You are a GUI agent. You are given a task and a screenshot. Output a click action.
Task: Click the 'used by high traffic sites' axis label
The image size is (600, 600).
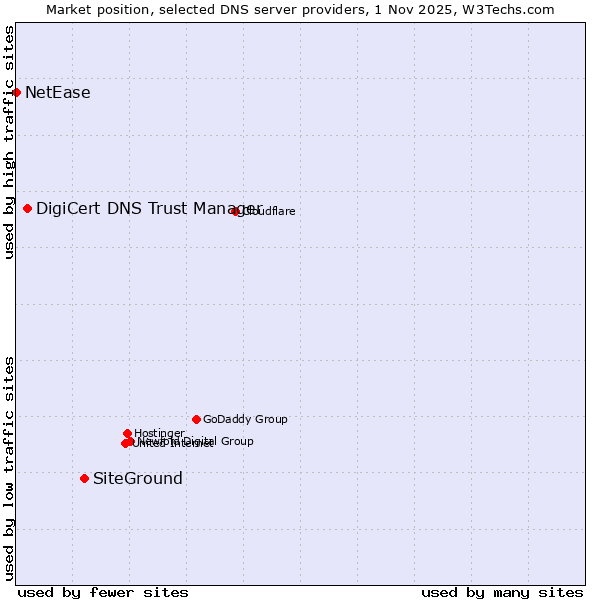coord(9,143)
